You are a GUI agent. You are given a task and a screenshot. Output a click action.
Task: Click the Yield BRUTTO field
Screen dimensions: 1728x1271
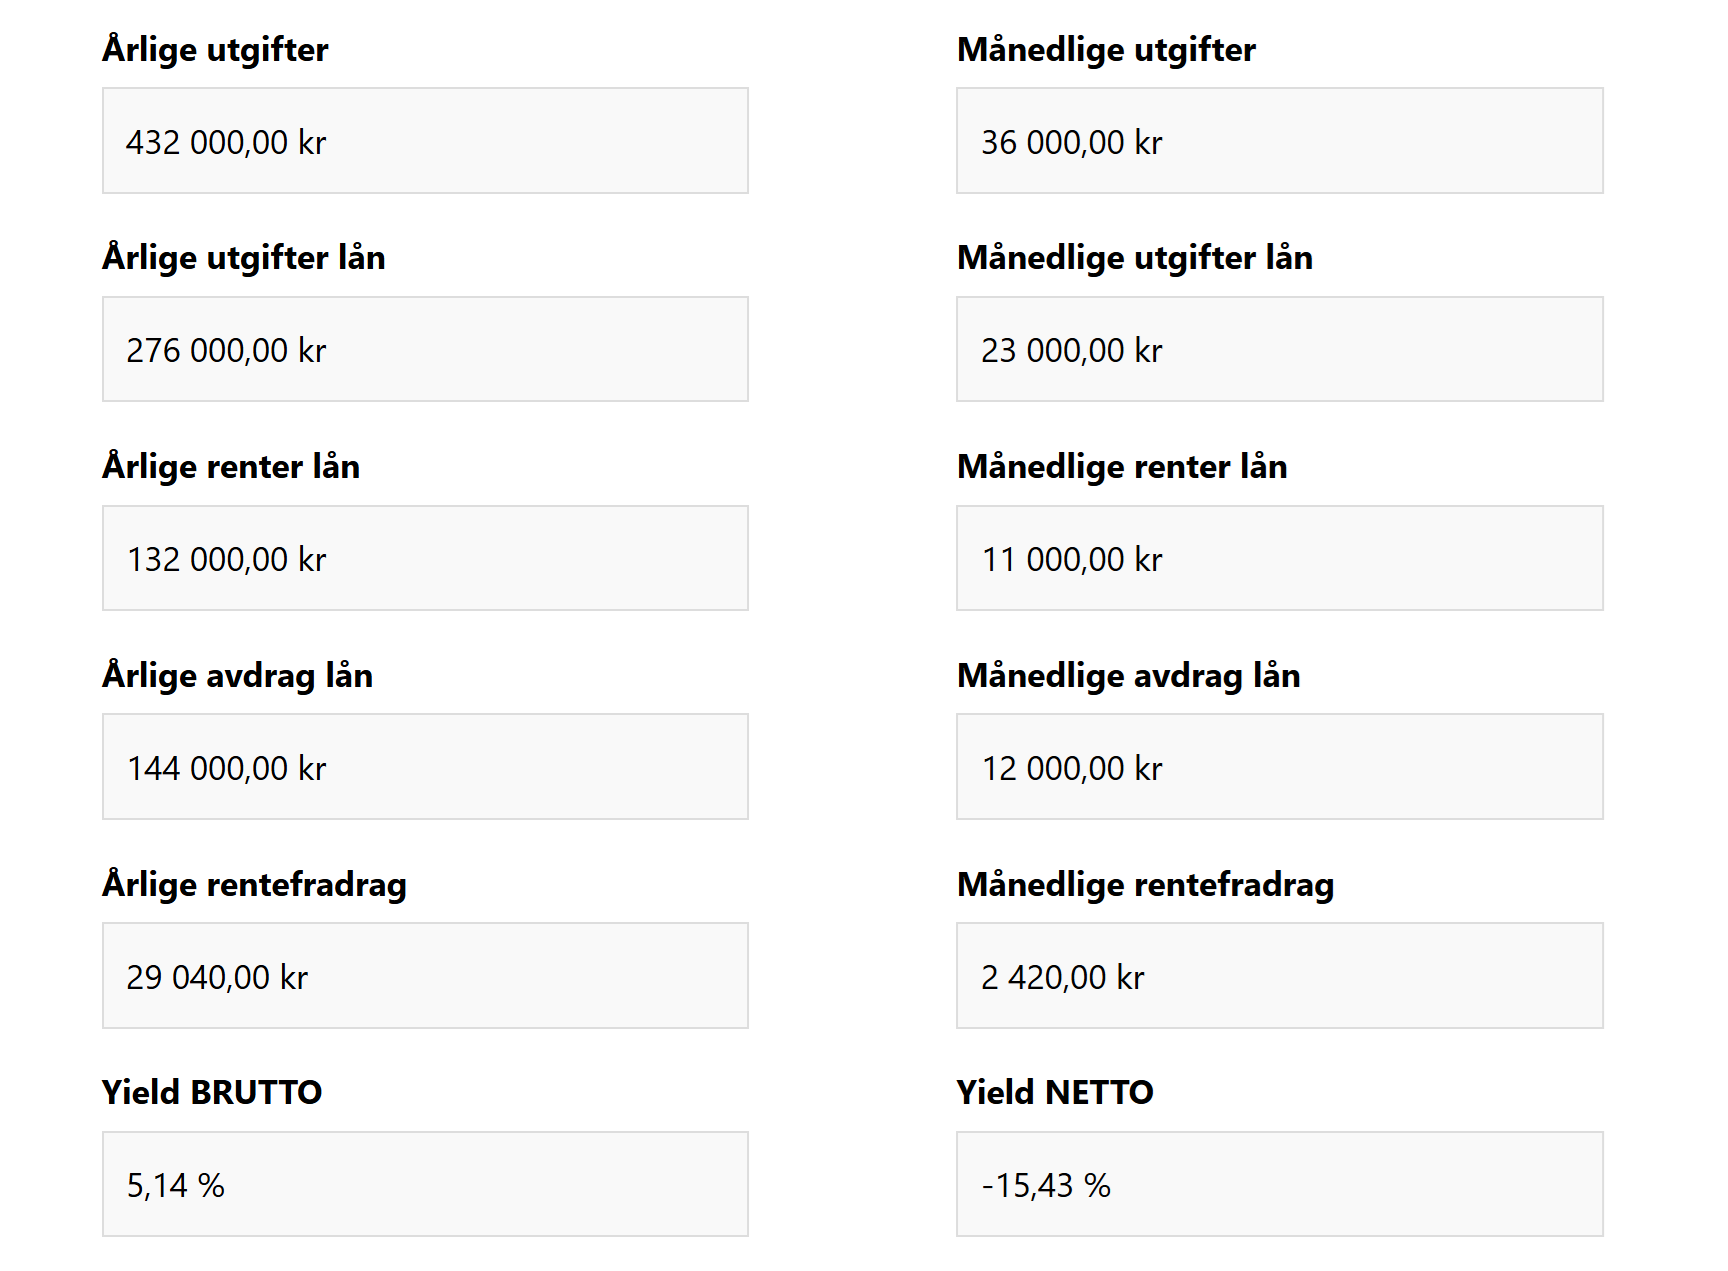click(425, 1184)
